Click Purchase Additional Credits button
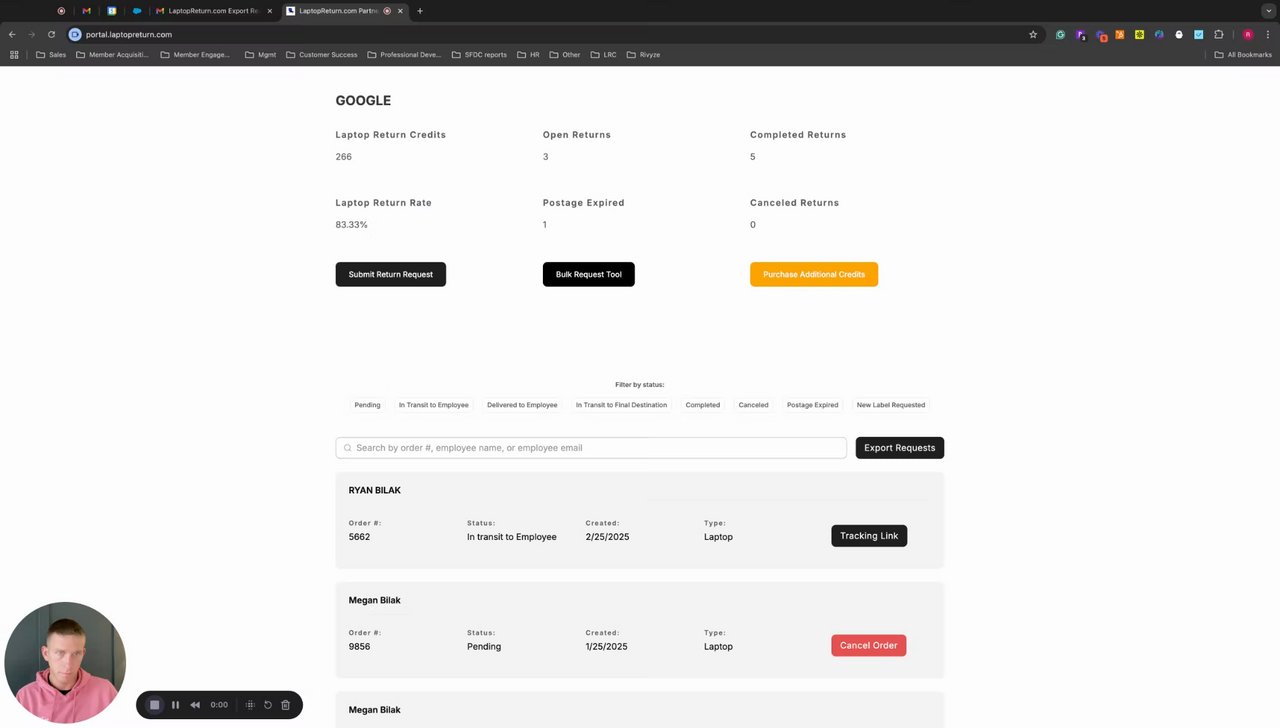This screenshot has height=728, width=1280. tap(814, 274)
